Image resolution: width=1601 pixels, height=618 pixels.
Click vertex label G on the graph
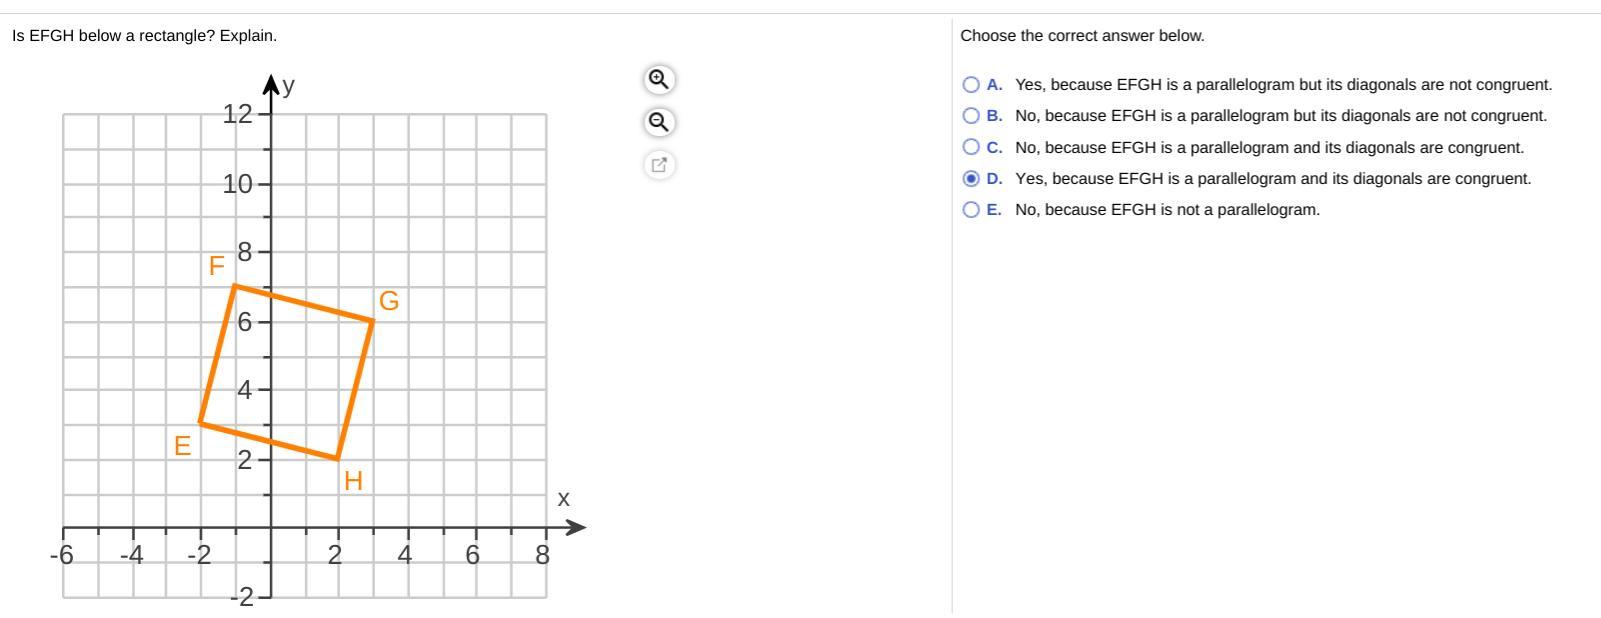(389, 301)
